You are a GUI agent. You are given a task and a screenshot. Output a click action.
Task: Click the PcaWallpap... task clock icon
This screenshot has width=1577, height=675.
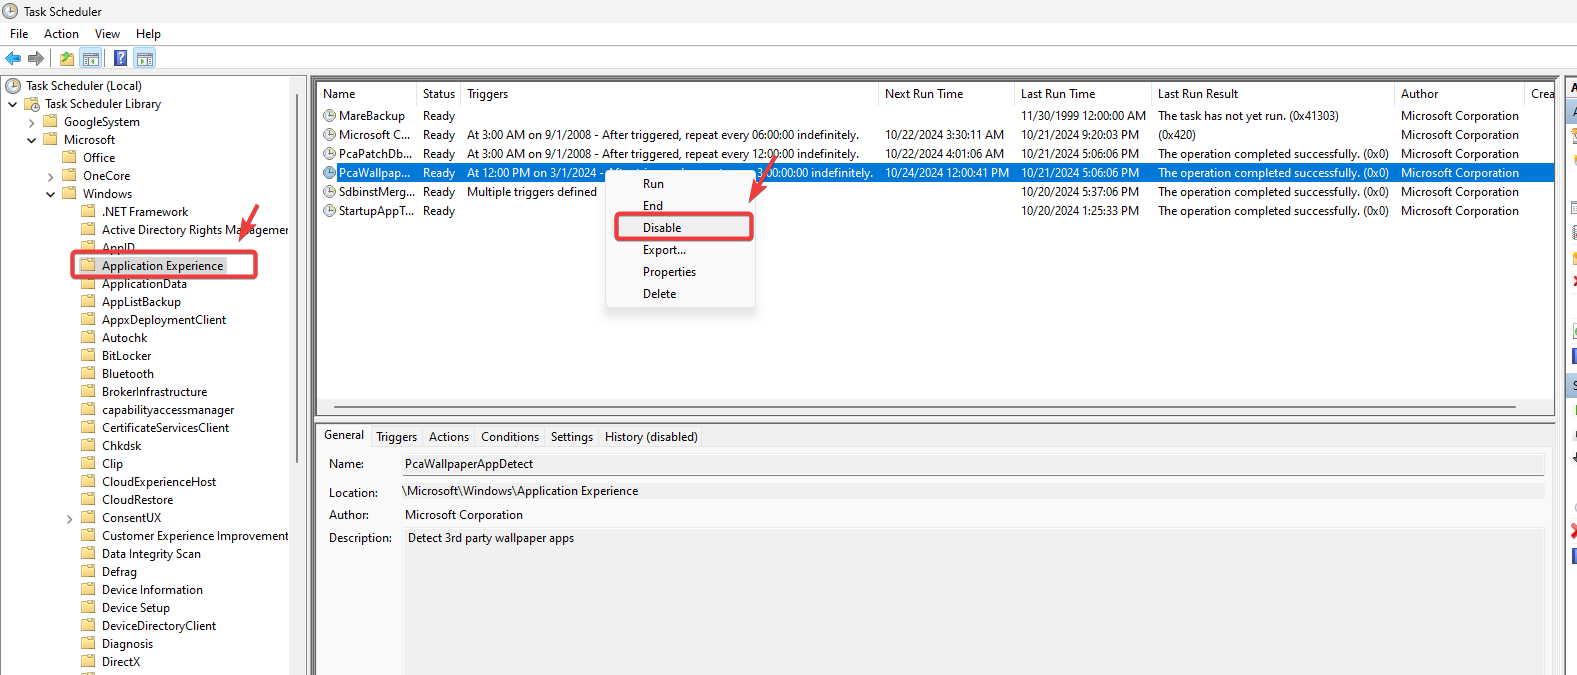point(329,173)
